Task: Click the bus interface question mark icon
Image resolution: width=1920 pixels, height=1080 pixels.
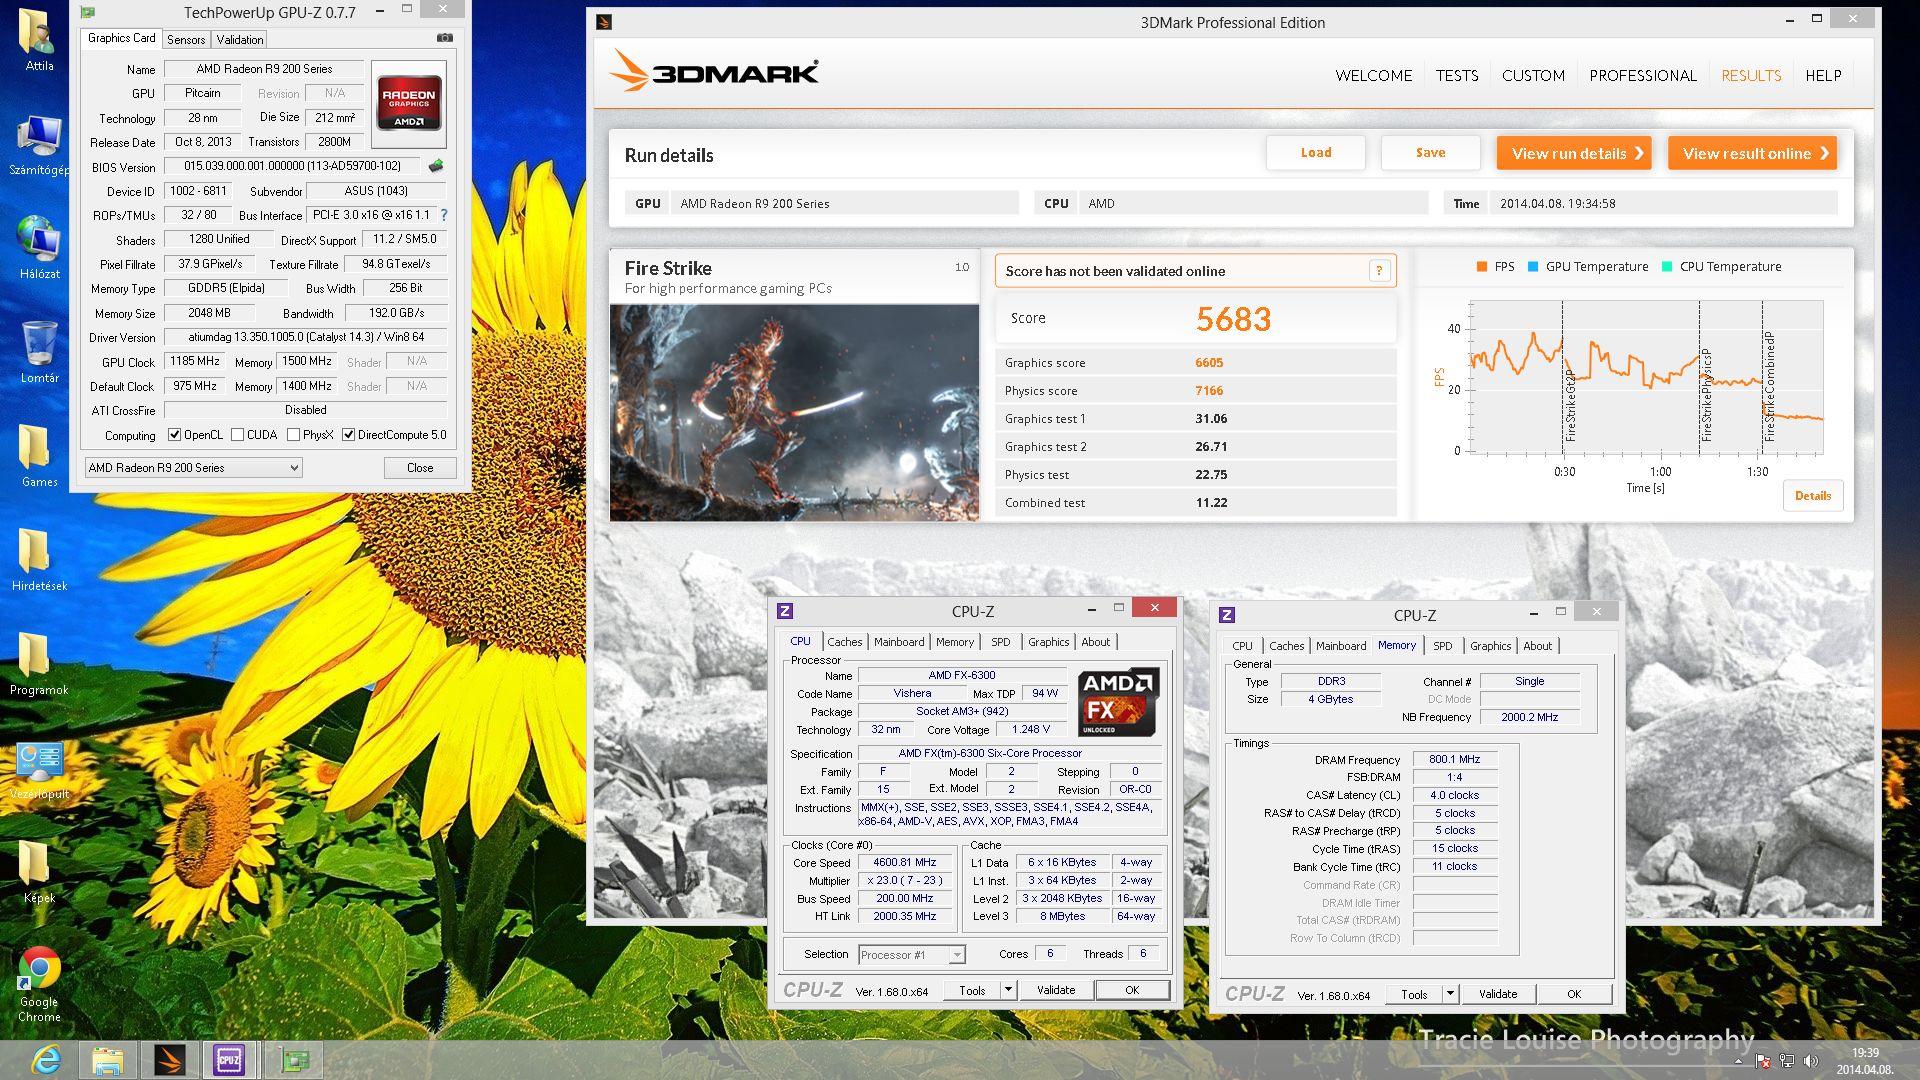Action: click(444, 215)
